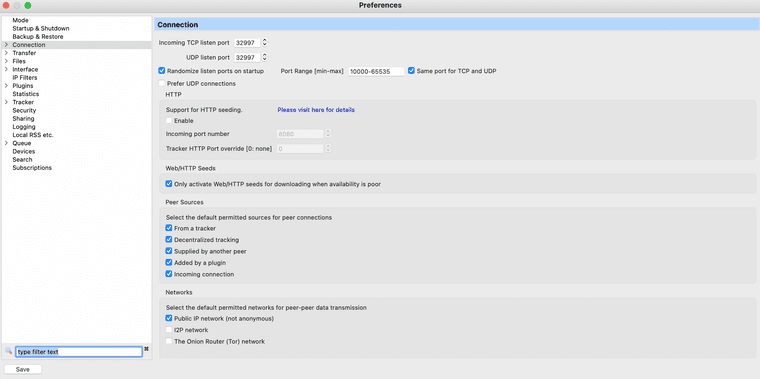Open Search settings
The image size is (760, 379).
coord(22,159)
